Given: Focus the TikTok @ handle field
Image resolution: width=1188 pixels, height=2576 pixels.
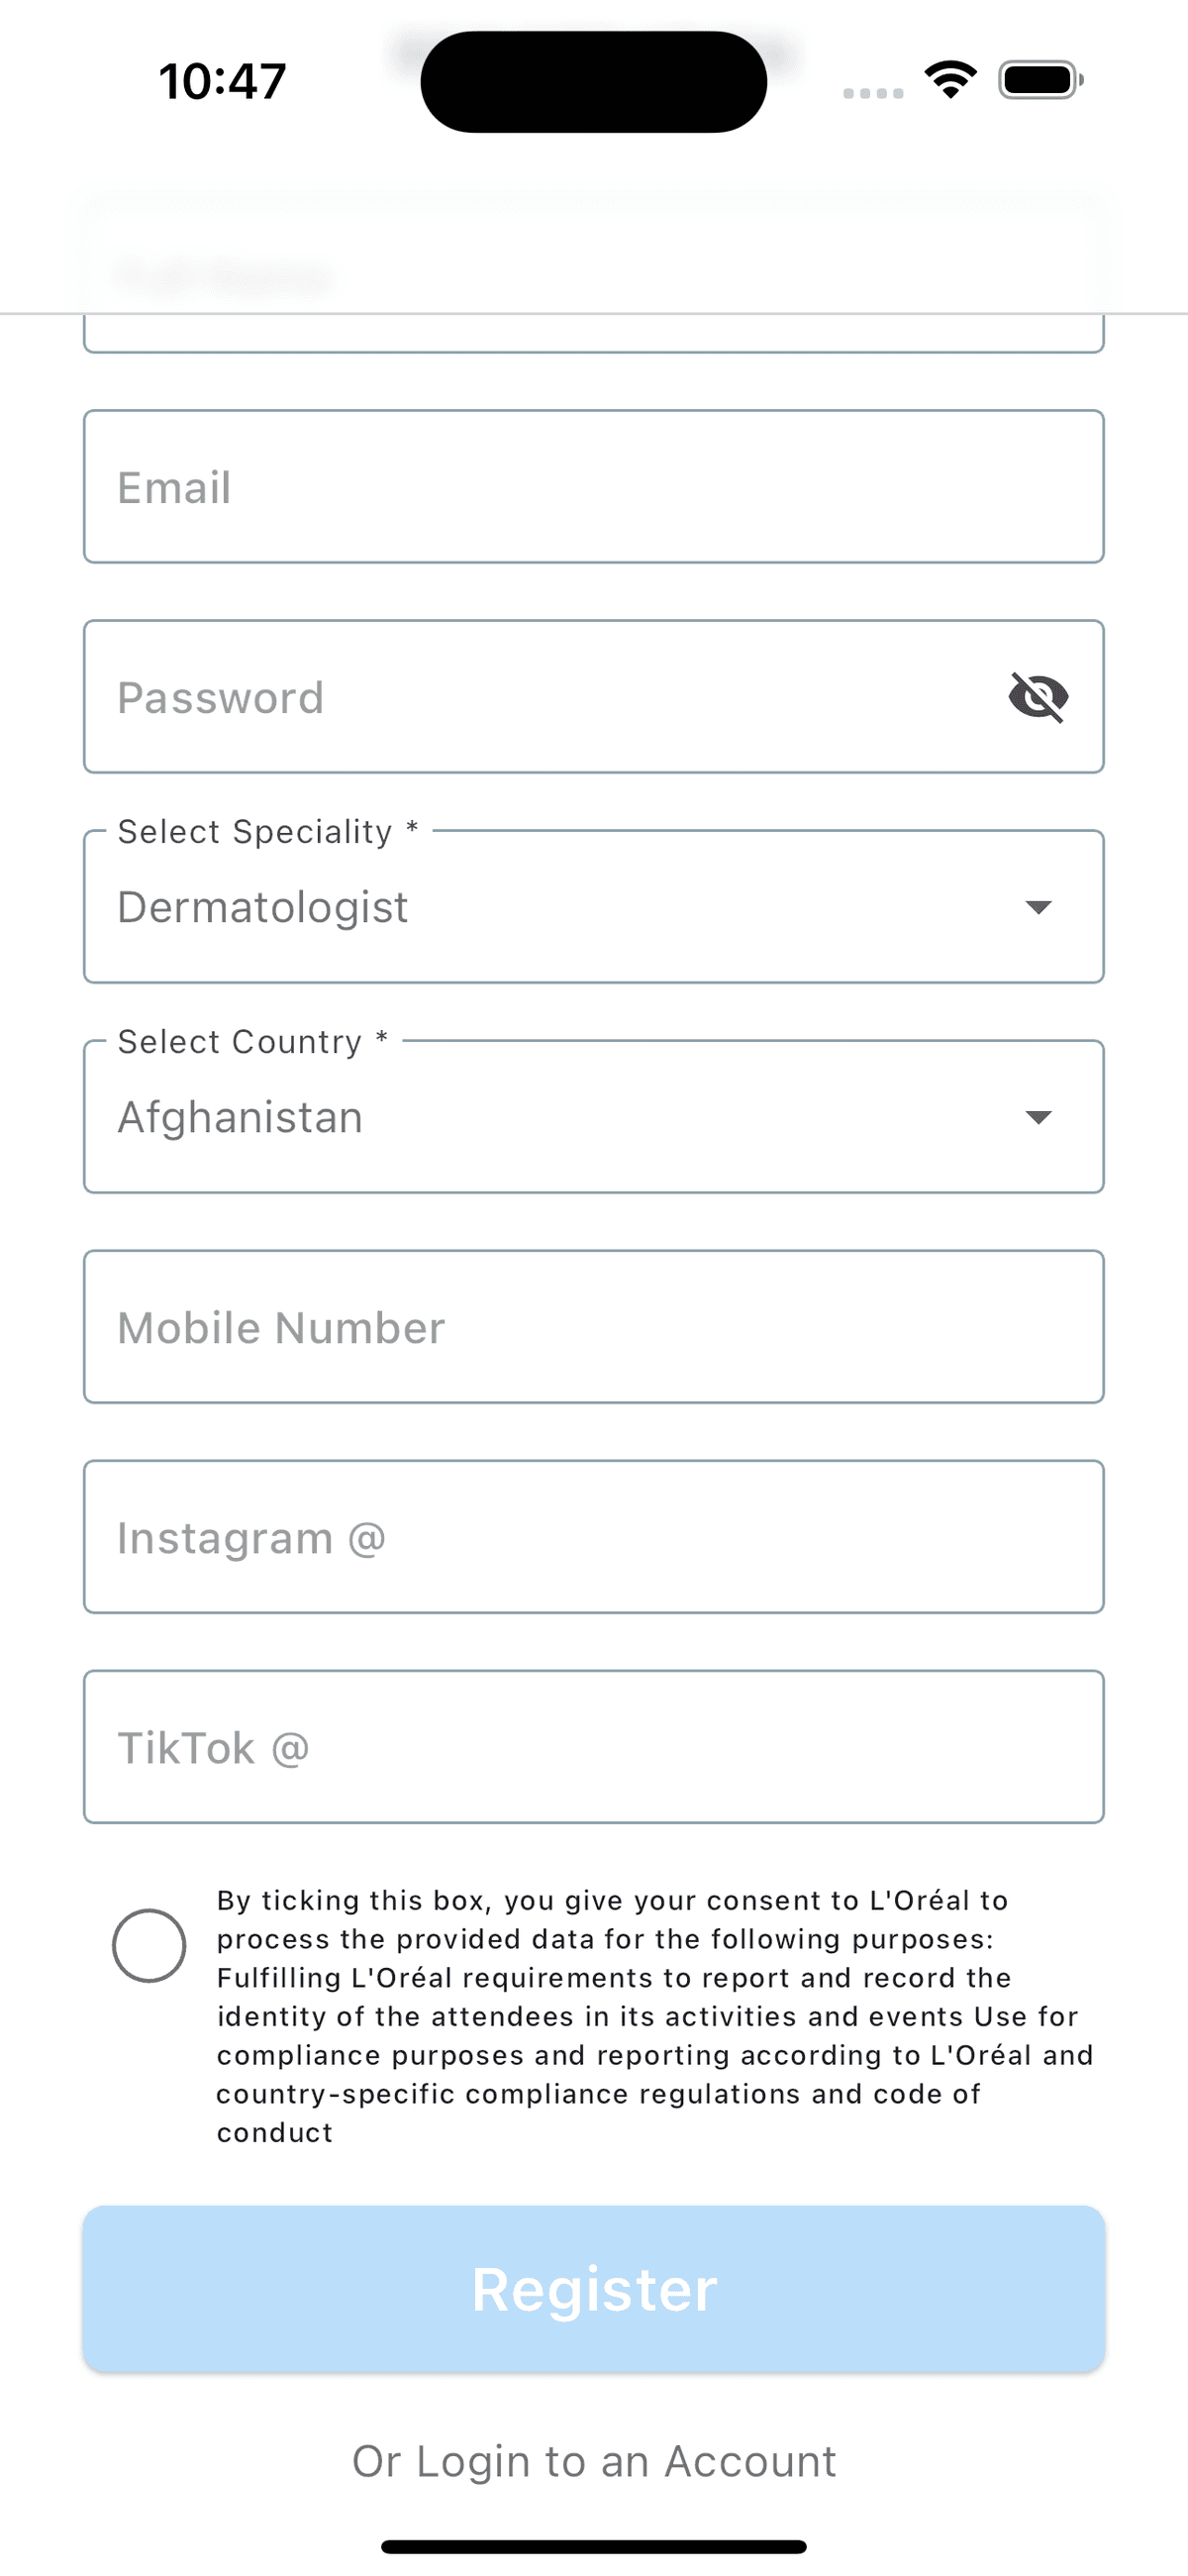Looking at the screenshot, I should pyautogui.click(x=594, y=1747).
